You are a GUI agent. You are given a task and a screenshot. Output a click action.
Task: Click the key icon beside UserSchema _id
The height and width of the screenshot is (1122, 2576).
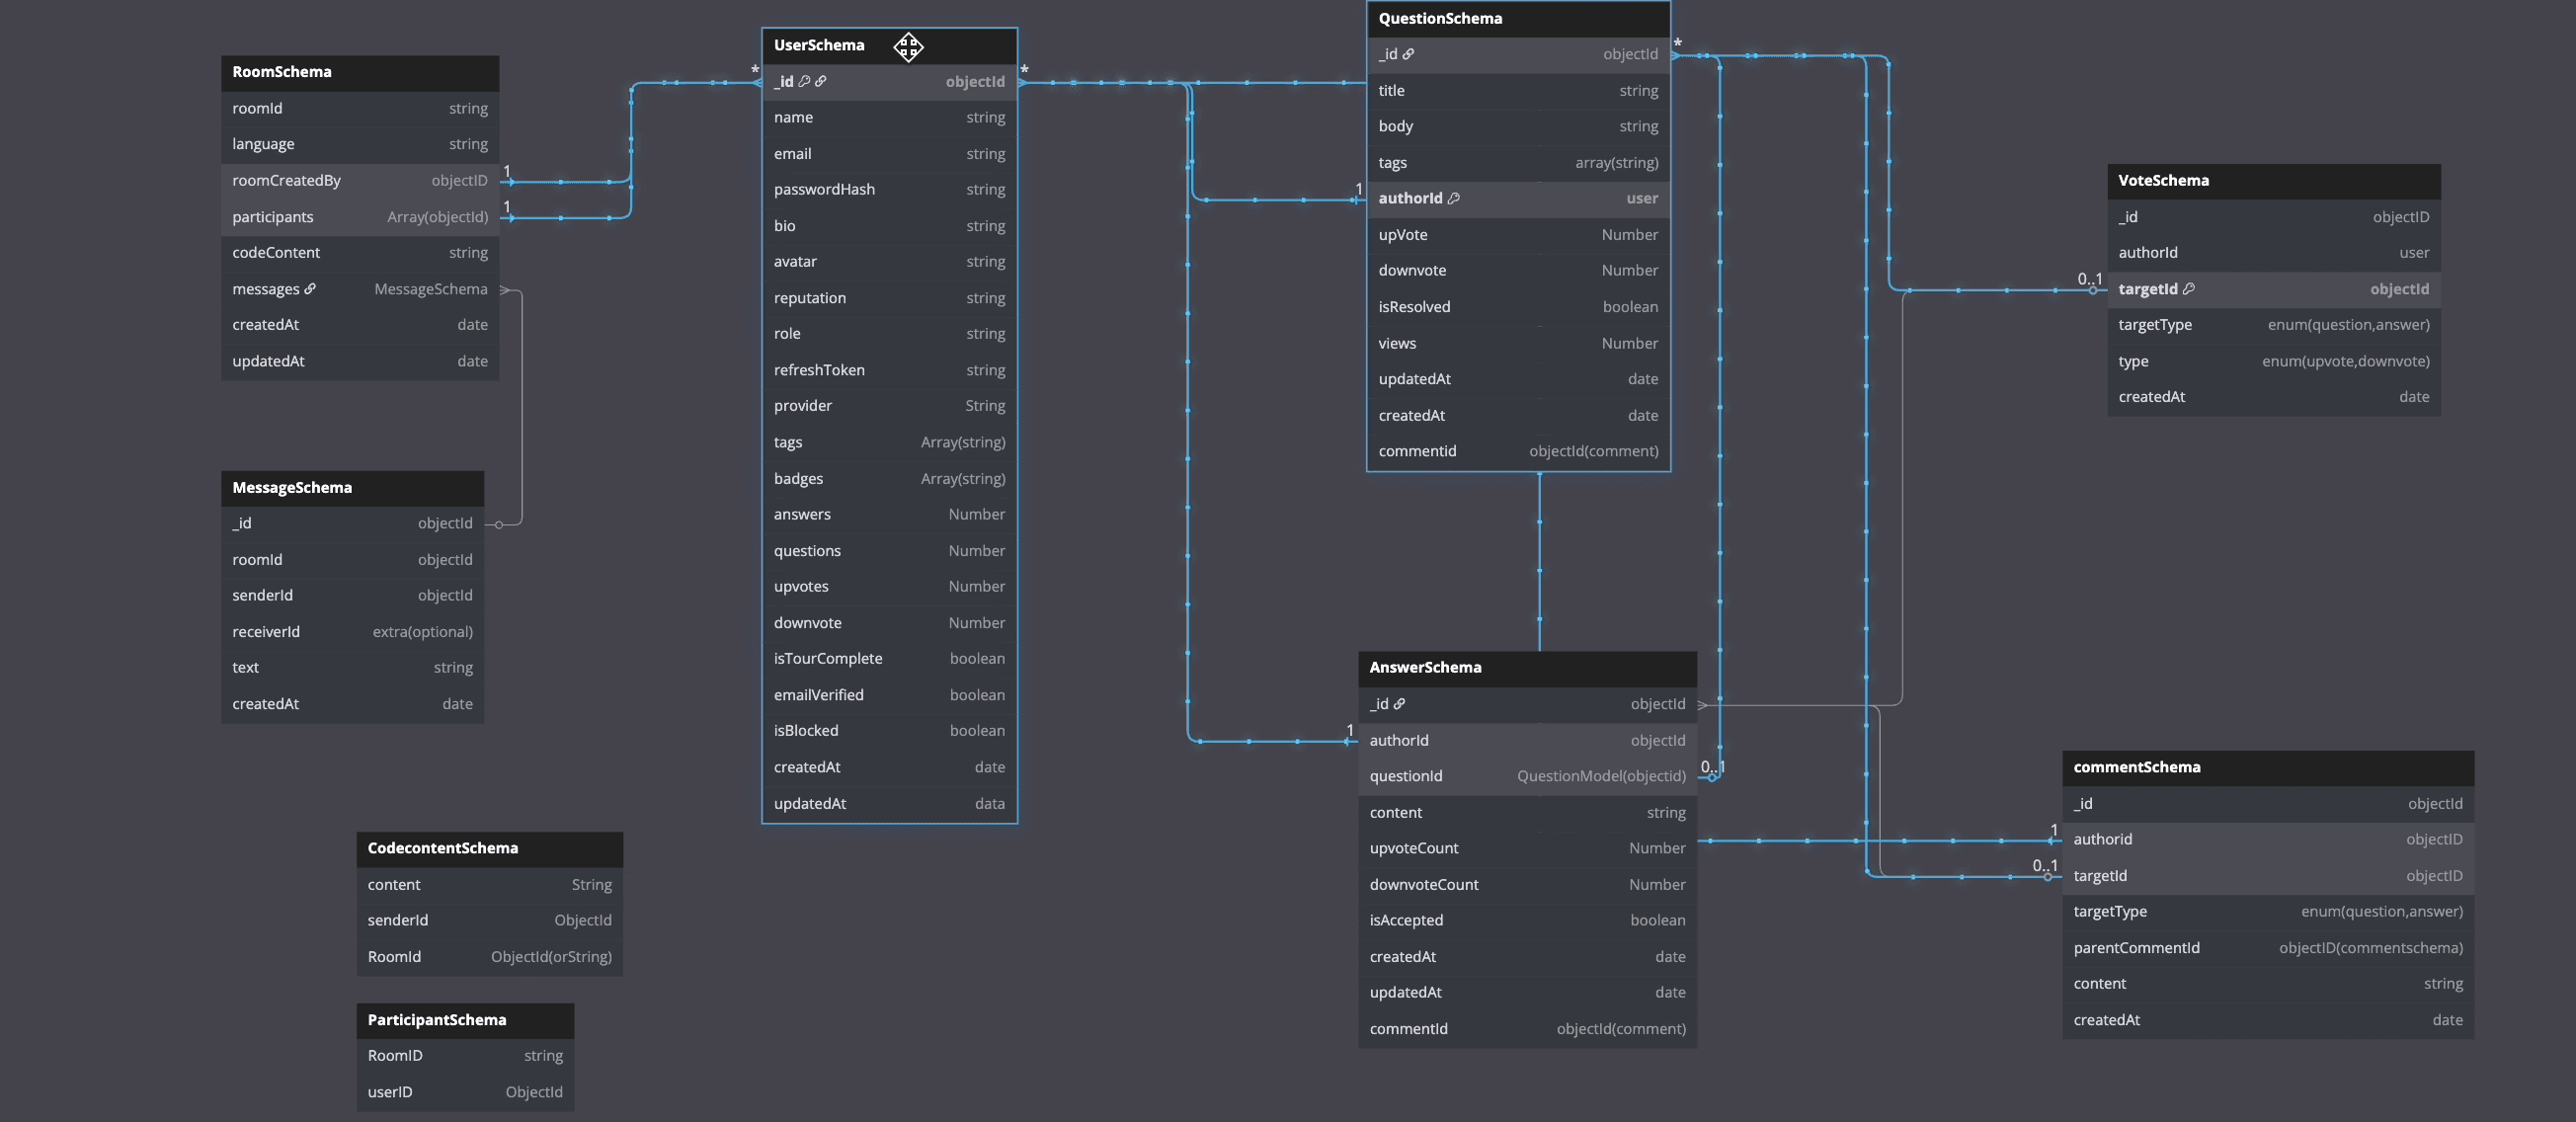pyautogui.click(x=804, y=82)
